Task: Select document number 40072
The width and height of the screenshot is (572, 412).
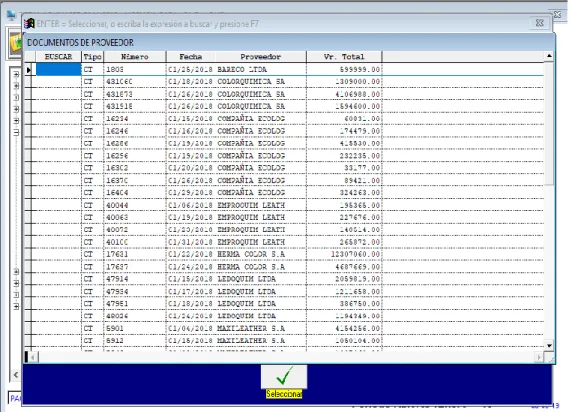Action: pyautogui.click(x=117, y=230)
